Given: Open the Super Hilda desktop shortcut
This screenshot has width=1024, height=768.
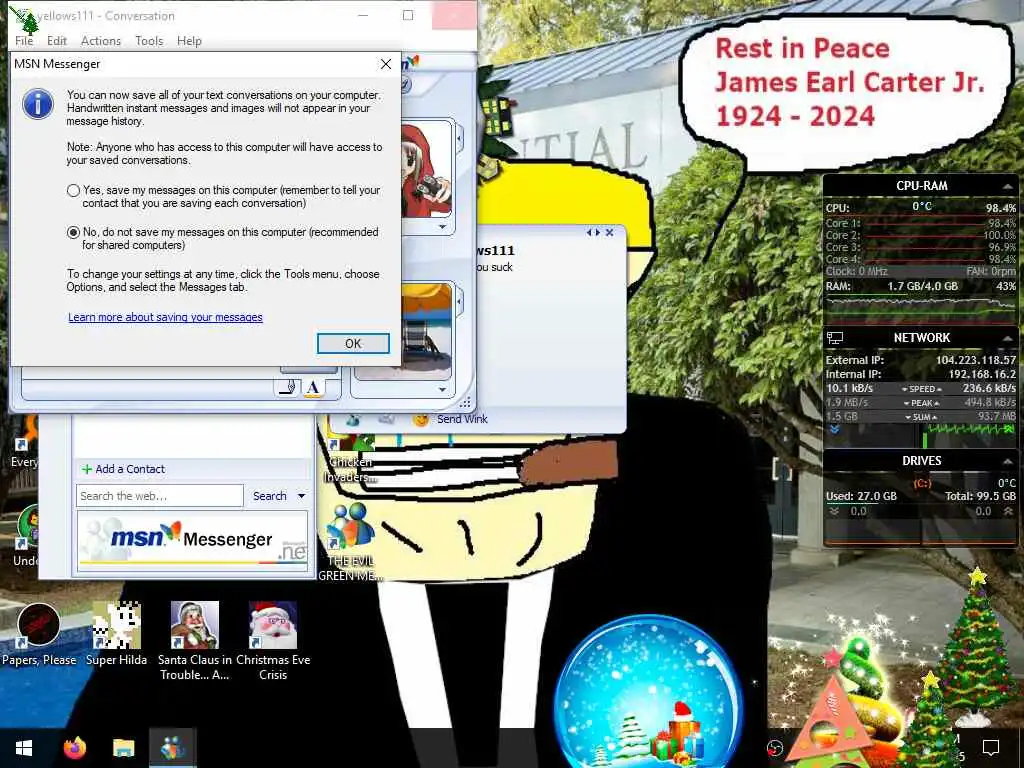Looking at the screenshot, I should click(116, 635).
